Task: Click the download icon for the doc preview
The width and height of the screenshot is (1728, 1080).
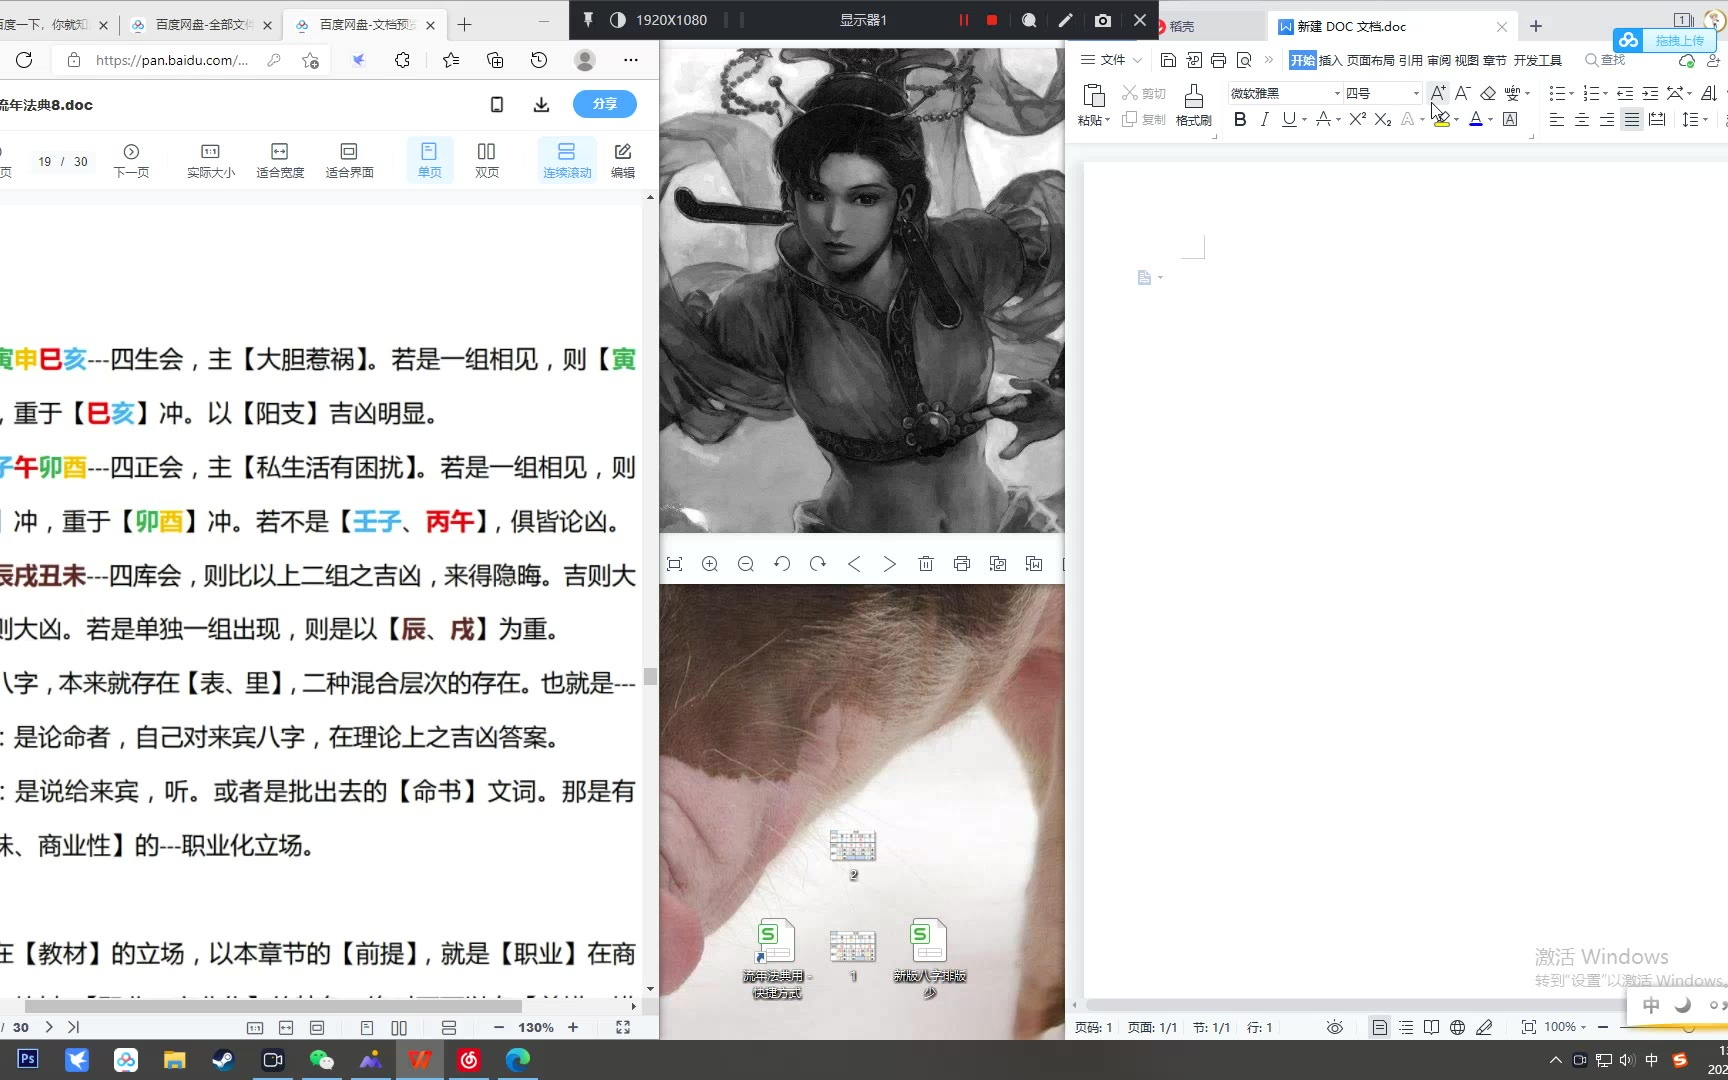Action: tap(541, 105)
